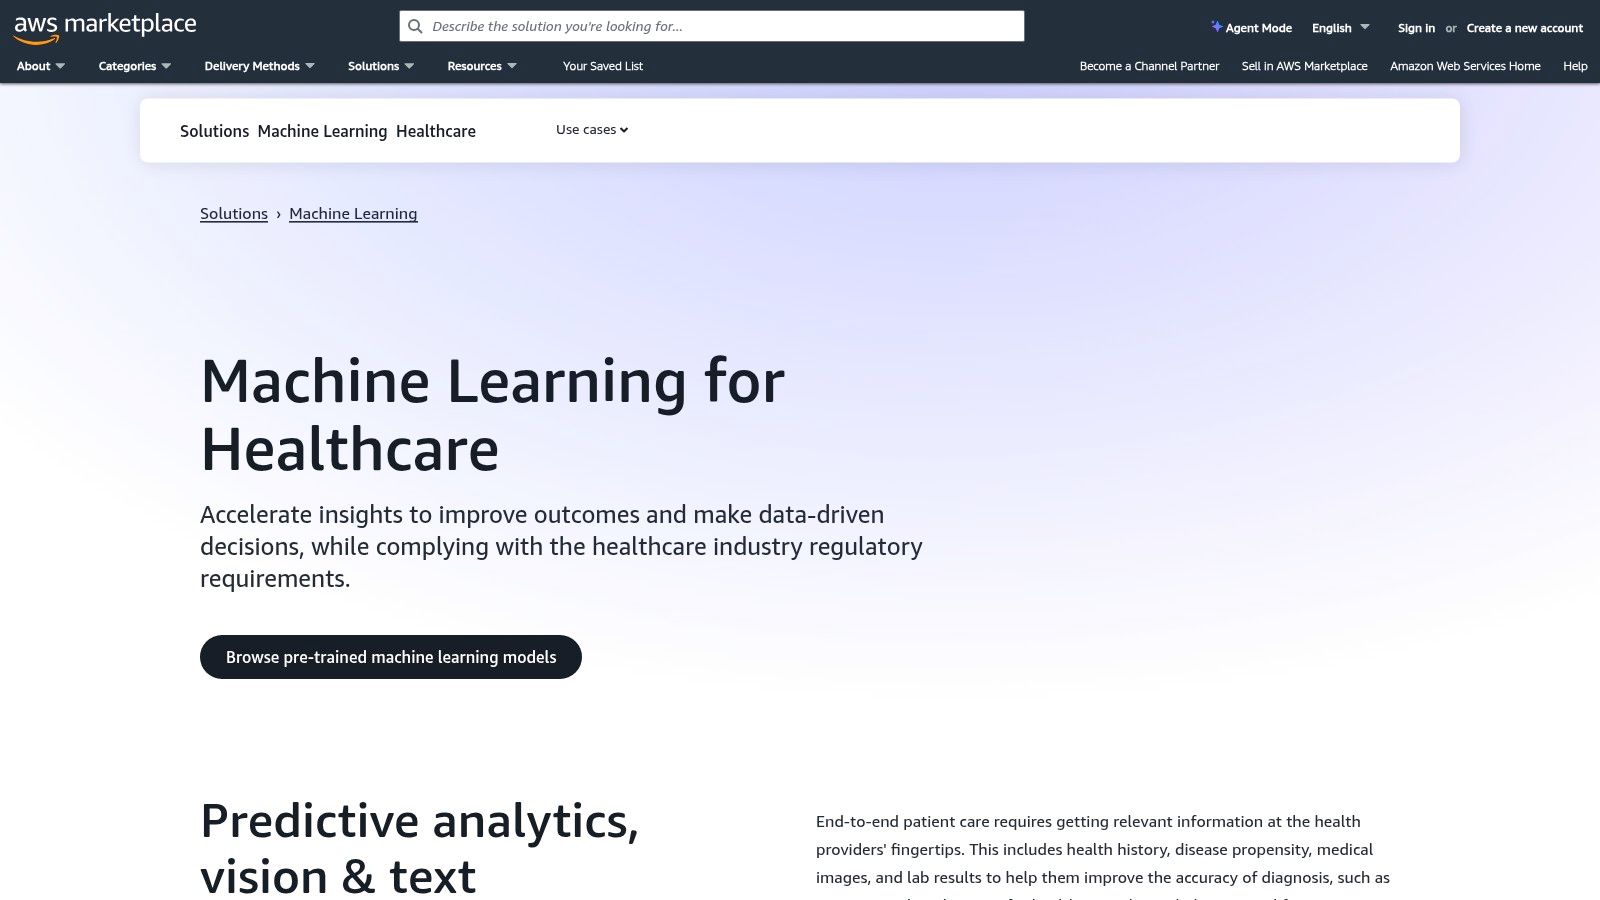The height and width of the screenshot is (900, 1600).
Task: Open Sell in AWS Marketplace
Action: click(1304, 66)
